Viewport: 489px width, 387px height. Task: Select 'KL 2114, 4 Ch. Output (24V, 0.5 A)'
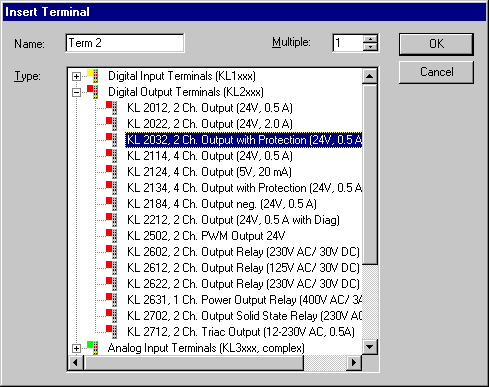coord(210,156)
